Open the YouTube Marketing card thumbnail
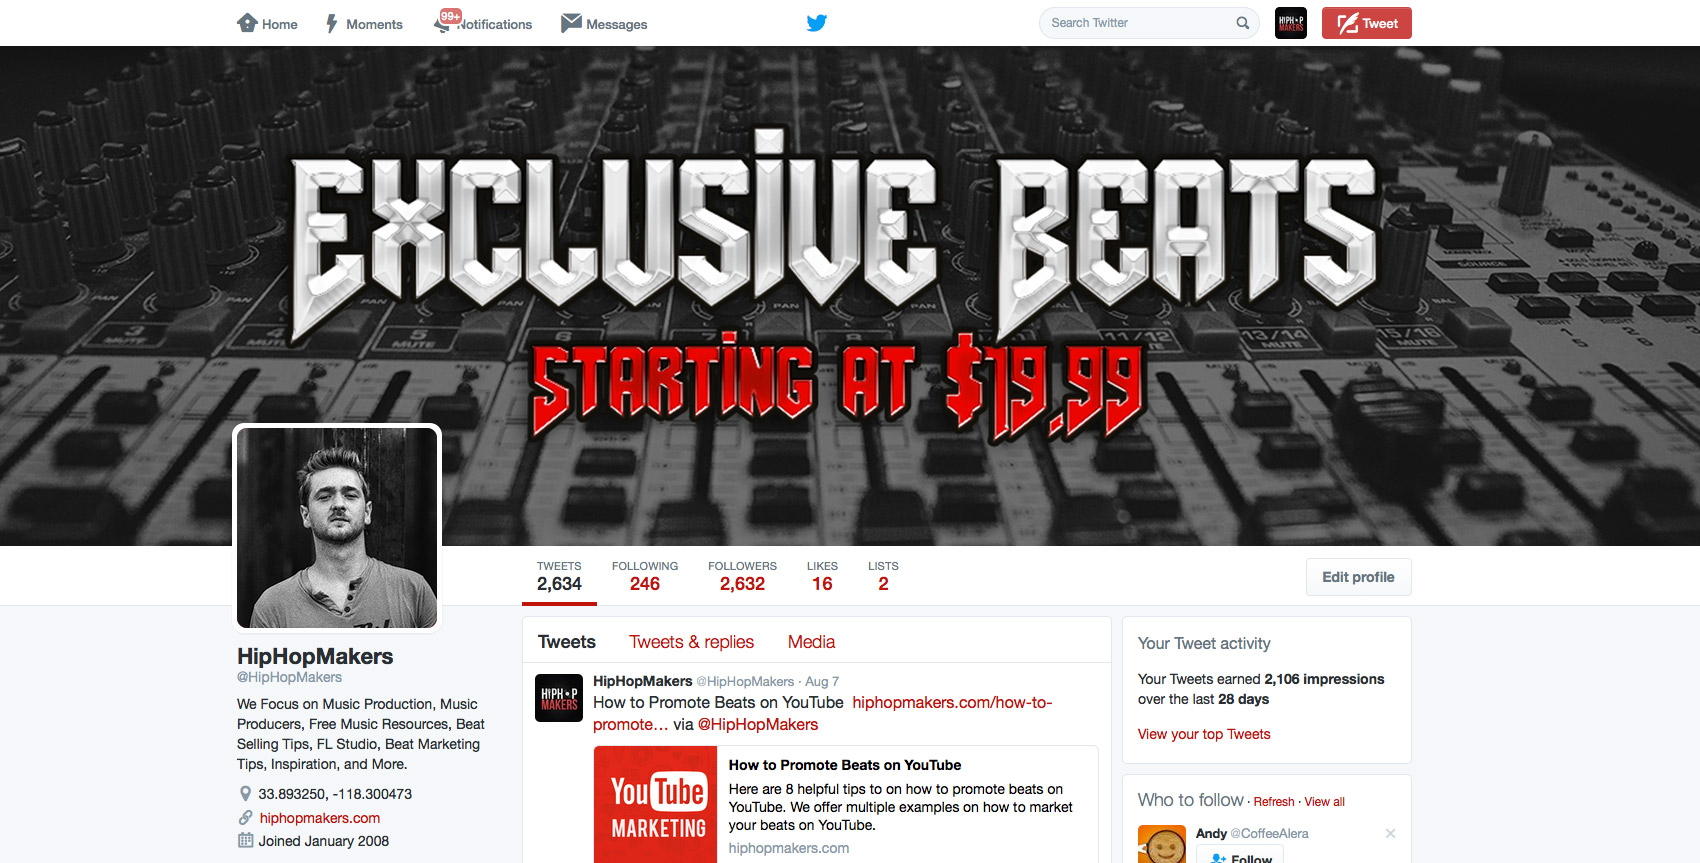This screenshot has height=863, width=1700. pyautogui.click(x=658, y=805)
